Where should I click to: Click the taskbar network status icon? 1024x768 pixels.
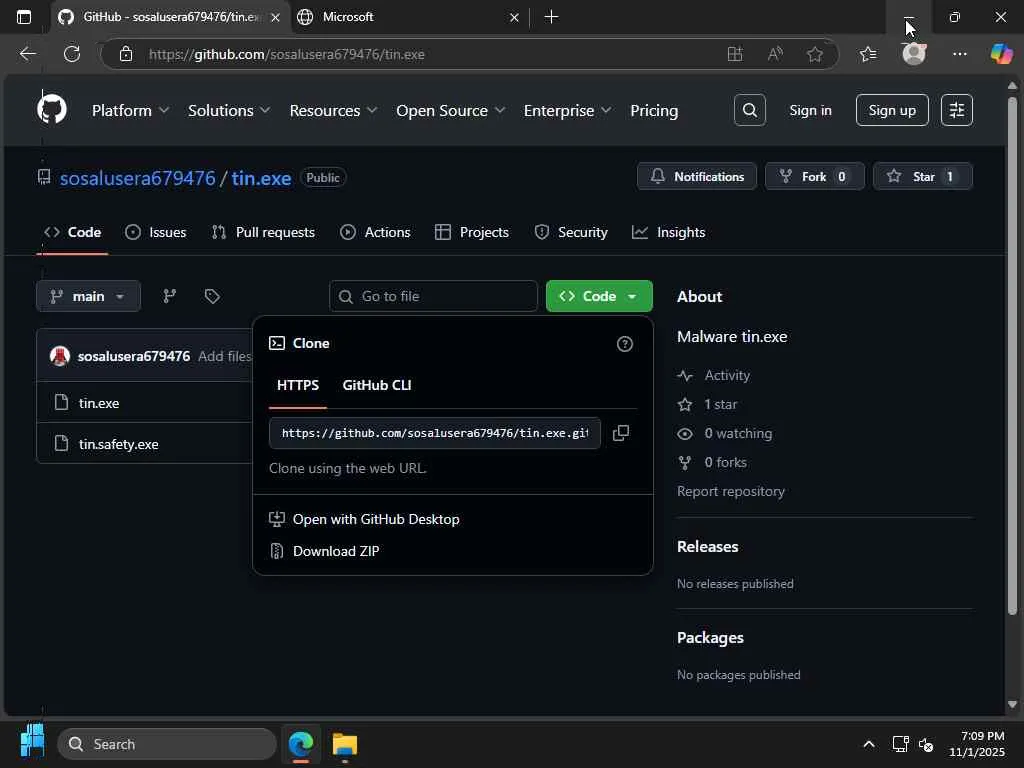pyautogui.click(x=901, y=744)
